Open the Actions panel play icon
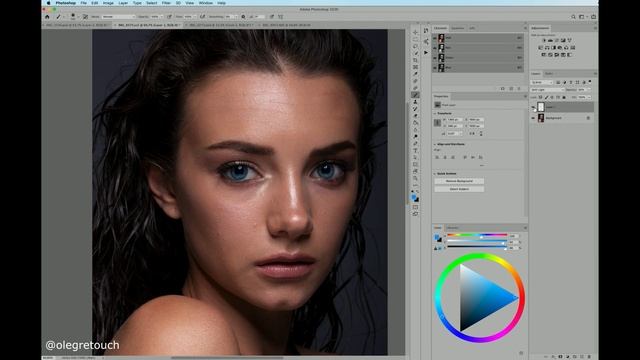The image size is (640, 360). (426, 53)
